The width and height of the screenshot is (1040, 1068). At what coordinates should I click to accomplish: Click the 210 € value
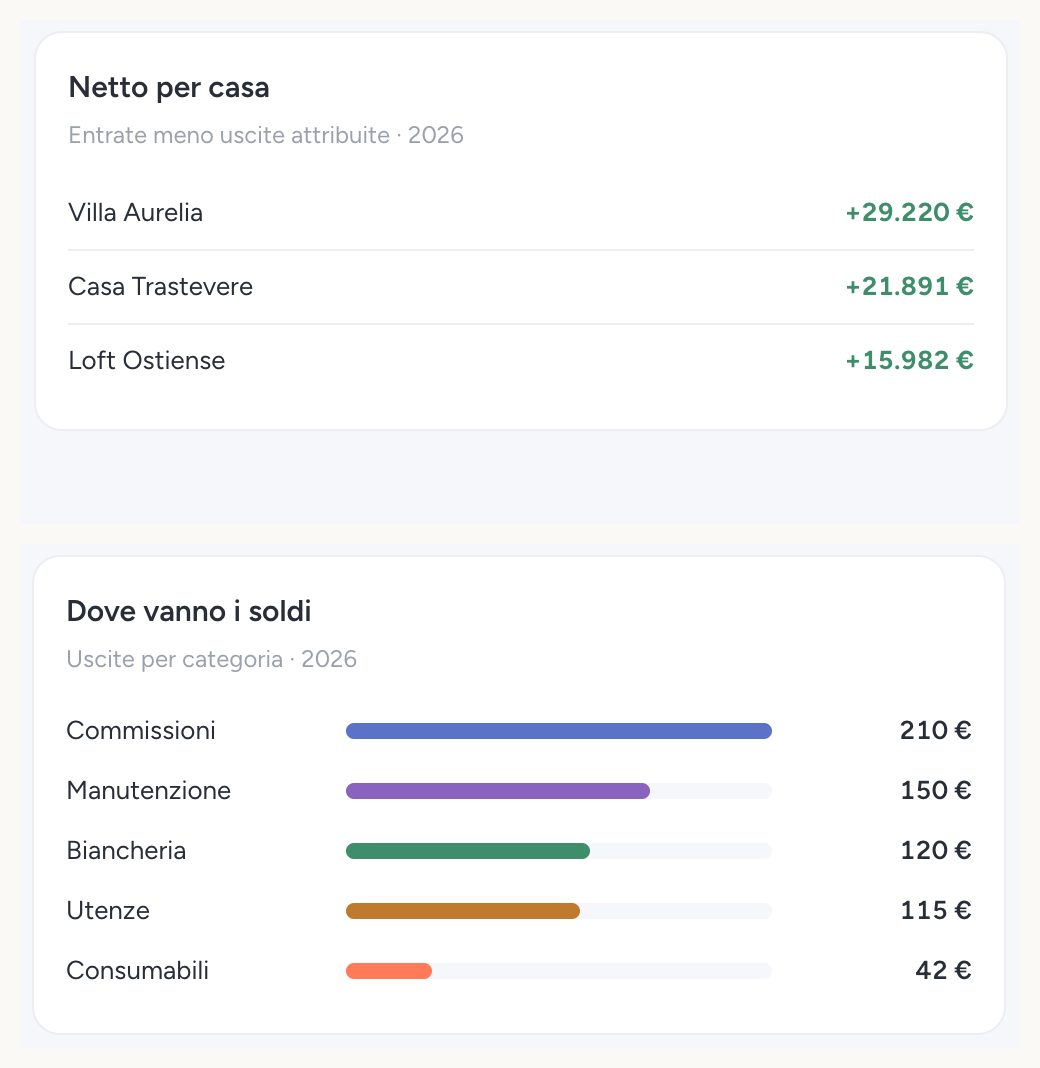(x=936, y=730)
